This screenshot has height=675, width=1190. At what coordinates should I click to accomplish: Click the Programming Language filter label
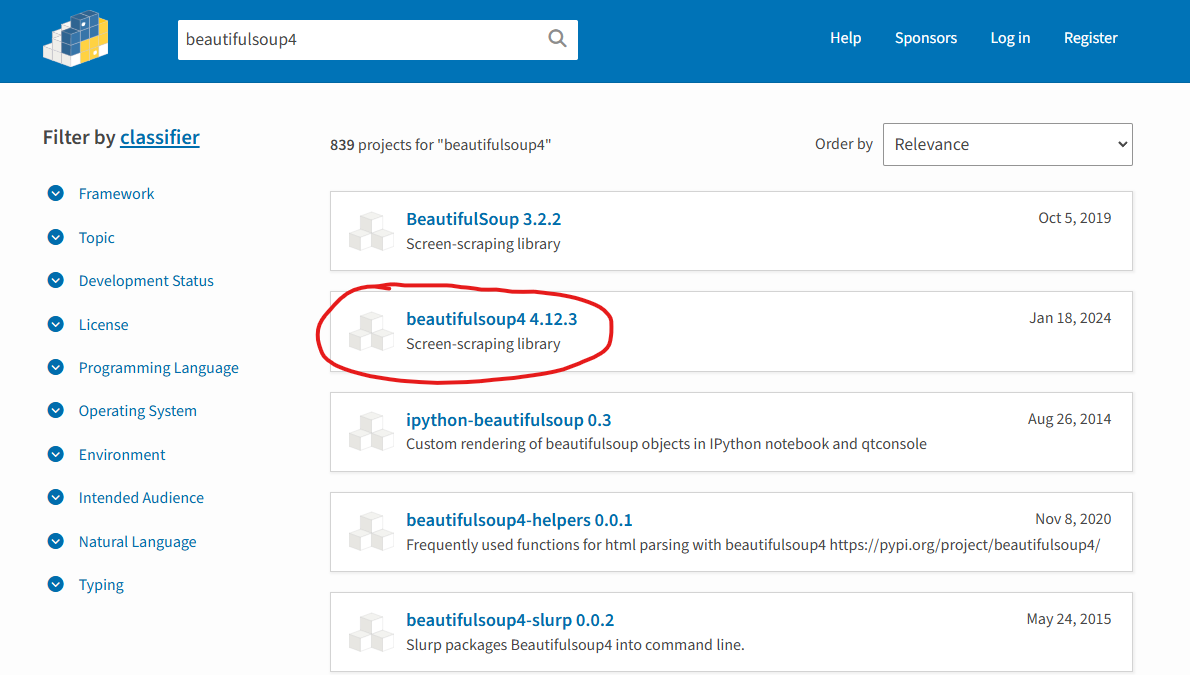point(159,367)
